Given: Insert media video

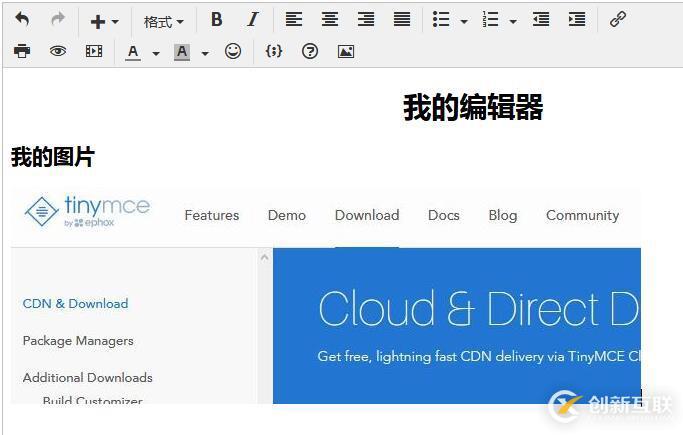Looking at the screenshot, I should 94,51.
